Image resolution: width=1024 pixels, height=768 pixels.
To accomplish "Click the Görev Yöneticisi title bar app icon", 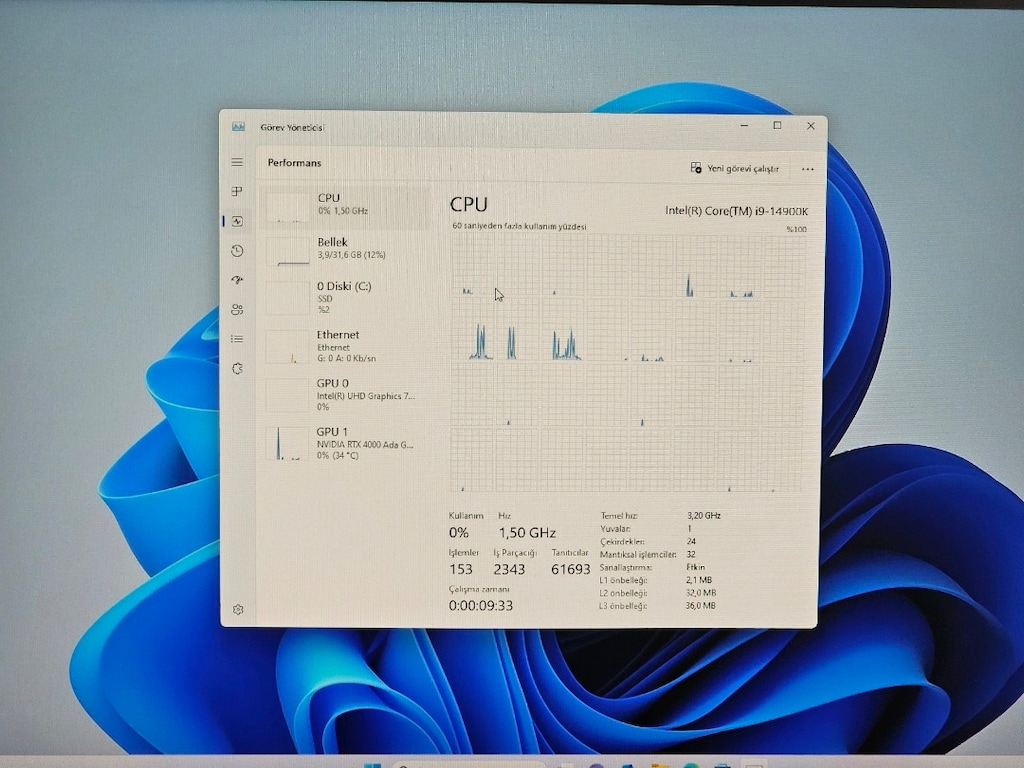I will click(x=238, y=127).
